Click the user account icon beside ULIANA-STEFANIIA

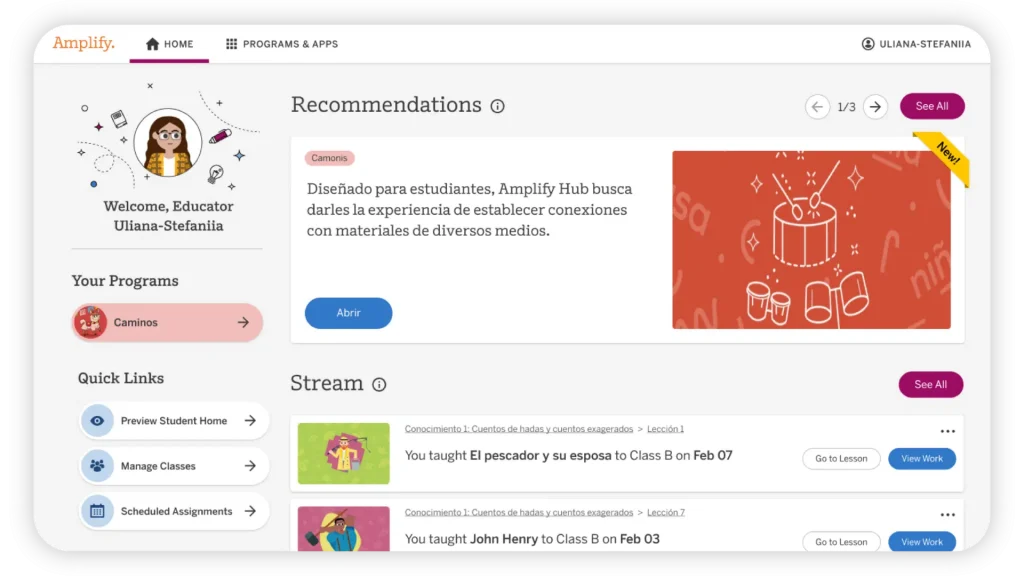(x=868, y=44)
